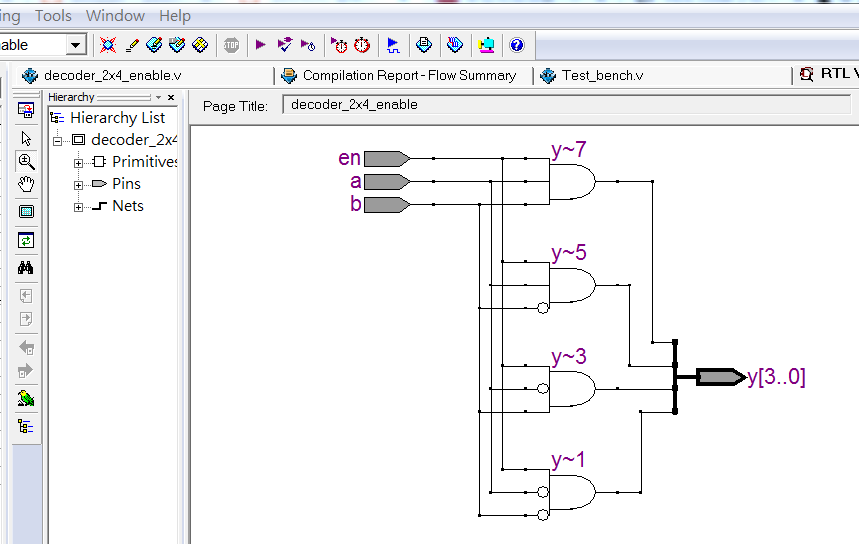Image resolution: width=859 pixels, height=544 pixels.
Task: Open the yellow Chip Planner icon
Action: coord(200,45)
